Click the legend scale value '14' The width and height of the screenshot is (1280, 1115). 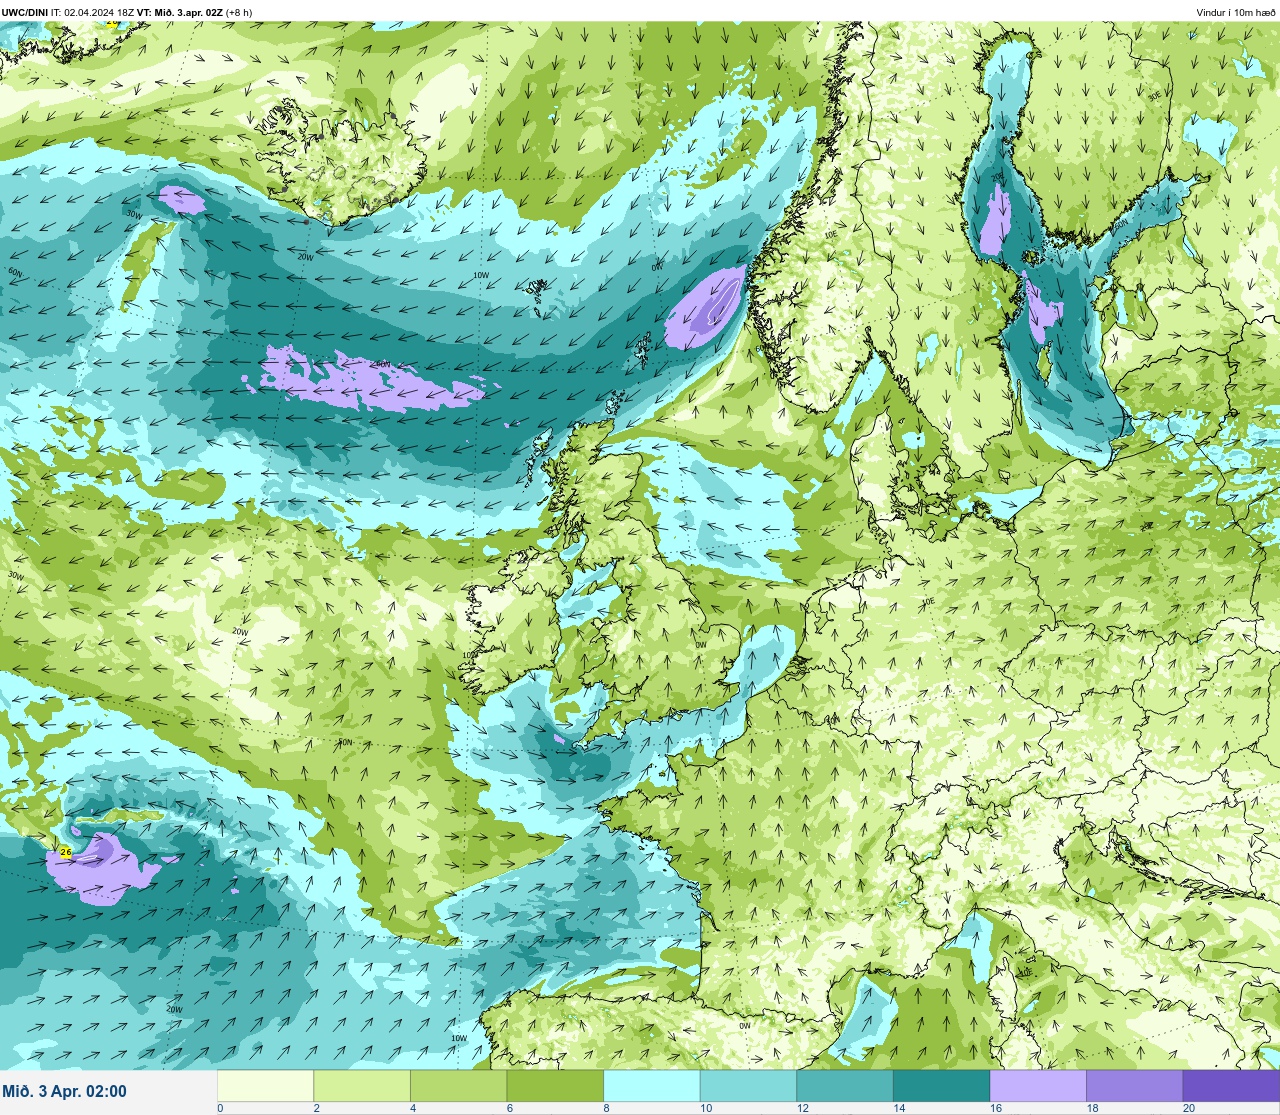click(x=898, y=1108)
